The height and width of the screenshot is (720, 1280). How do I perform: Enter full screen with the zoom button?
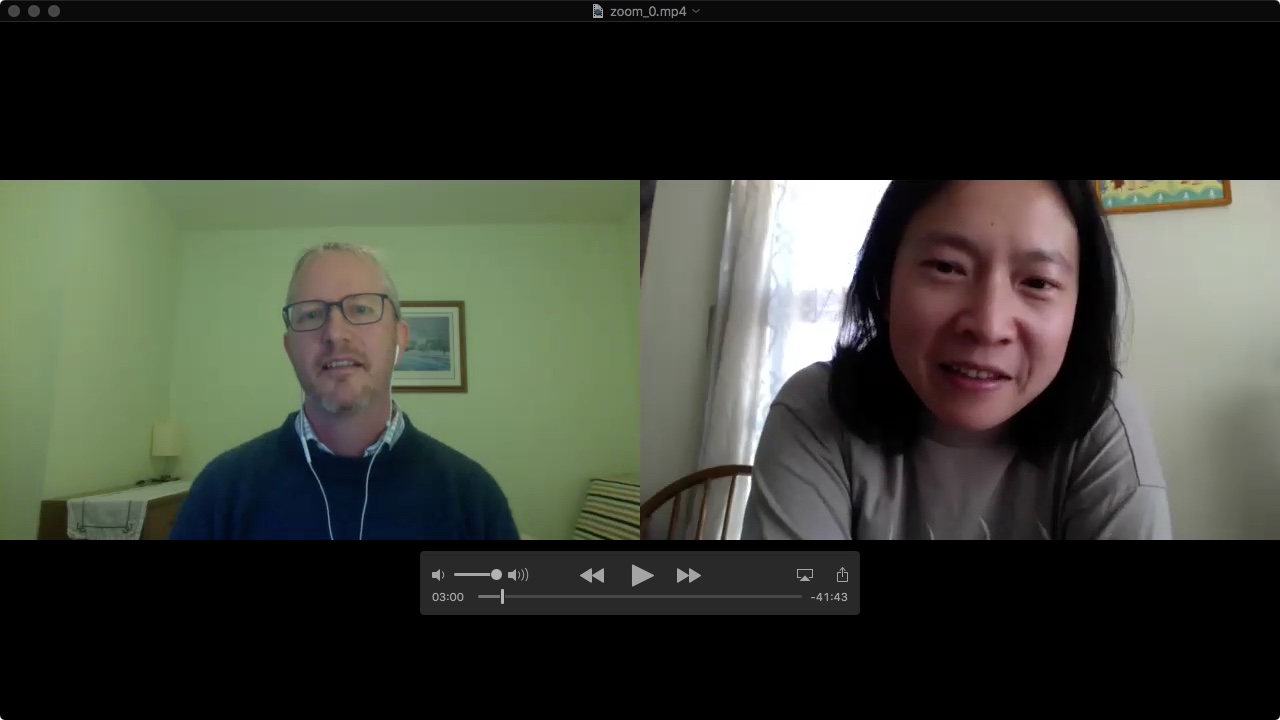[54, 11]
